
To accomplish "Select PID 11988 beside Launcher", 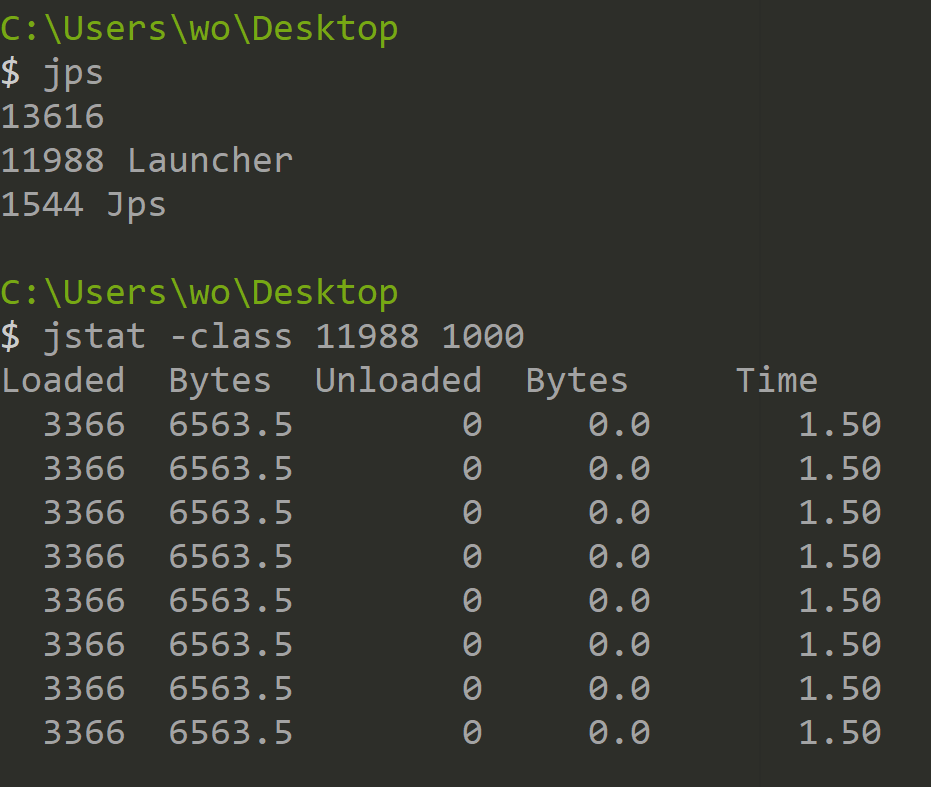I will click(52, 161).
